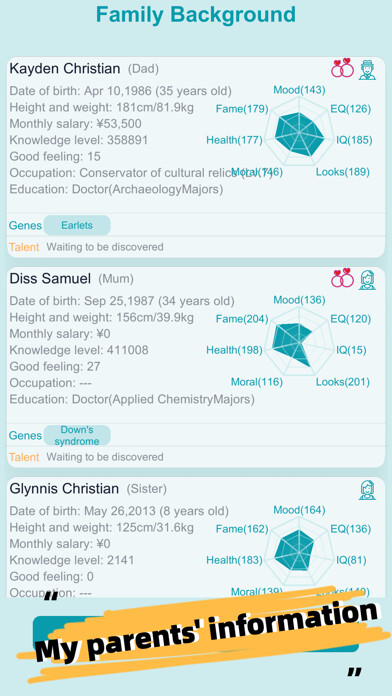Open Diss Samuel's name header

(x=50, y=279)
